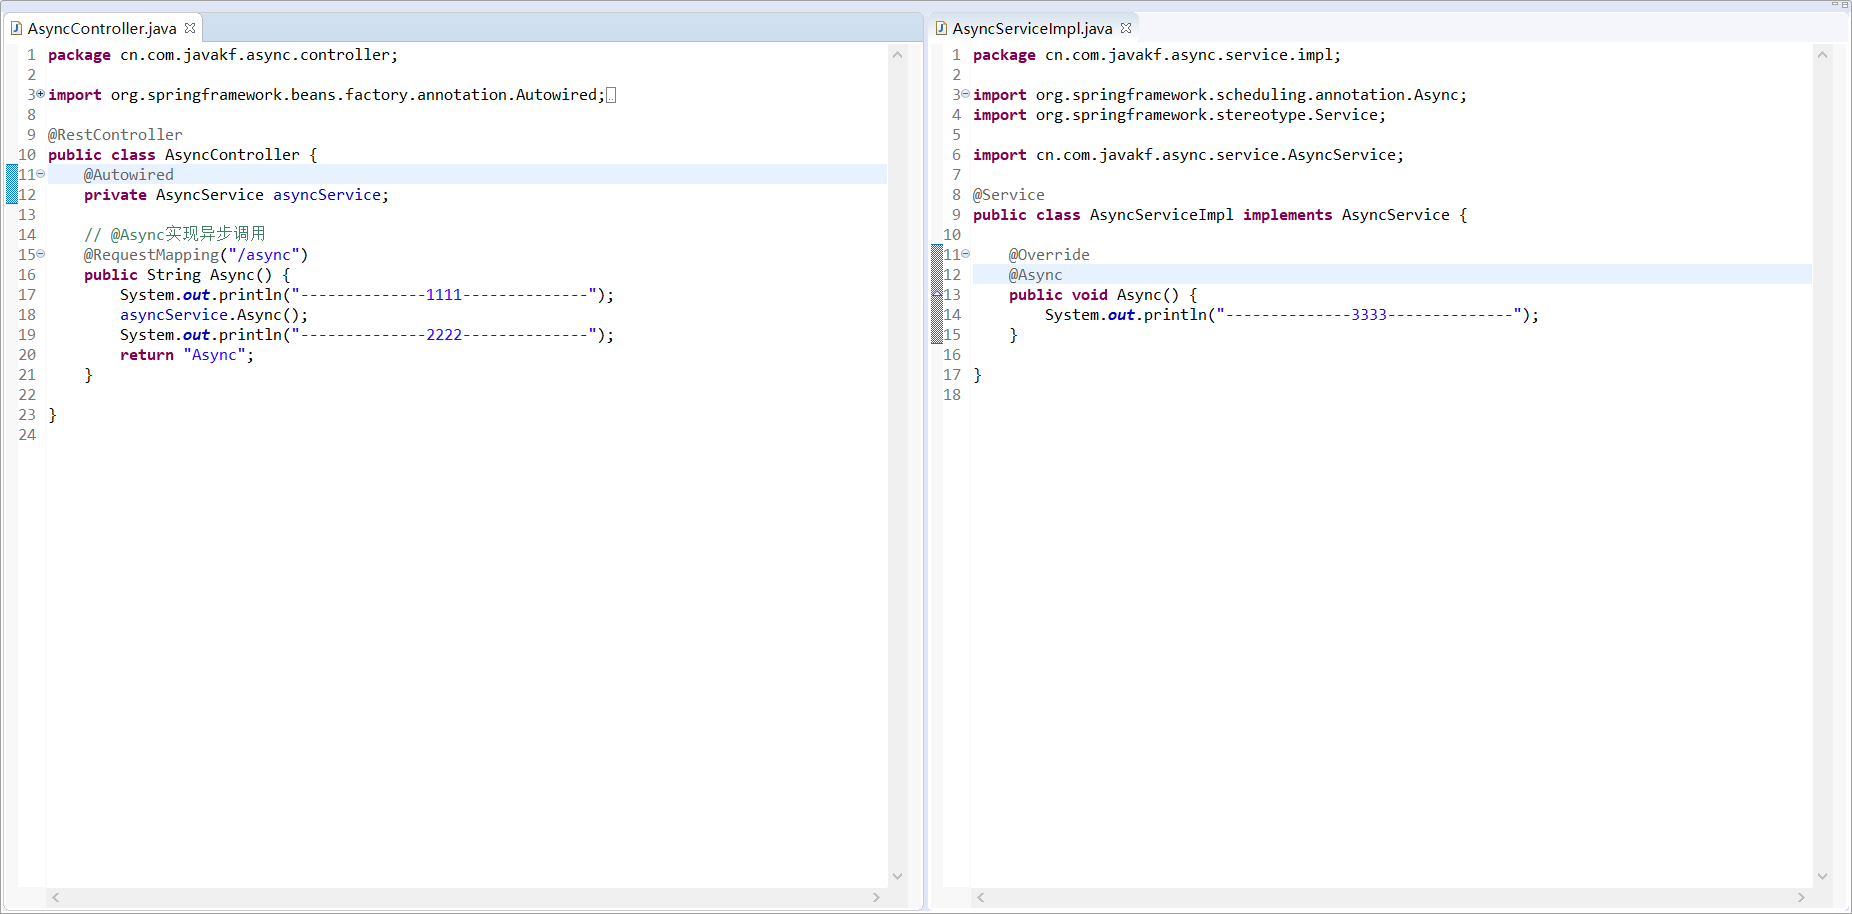Image resolution: width=1852 pixels, height=914 pixels.
Task: Click the println line containing 1111
Action: (367, 295)
